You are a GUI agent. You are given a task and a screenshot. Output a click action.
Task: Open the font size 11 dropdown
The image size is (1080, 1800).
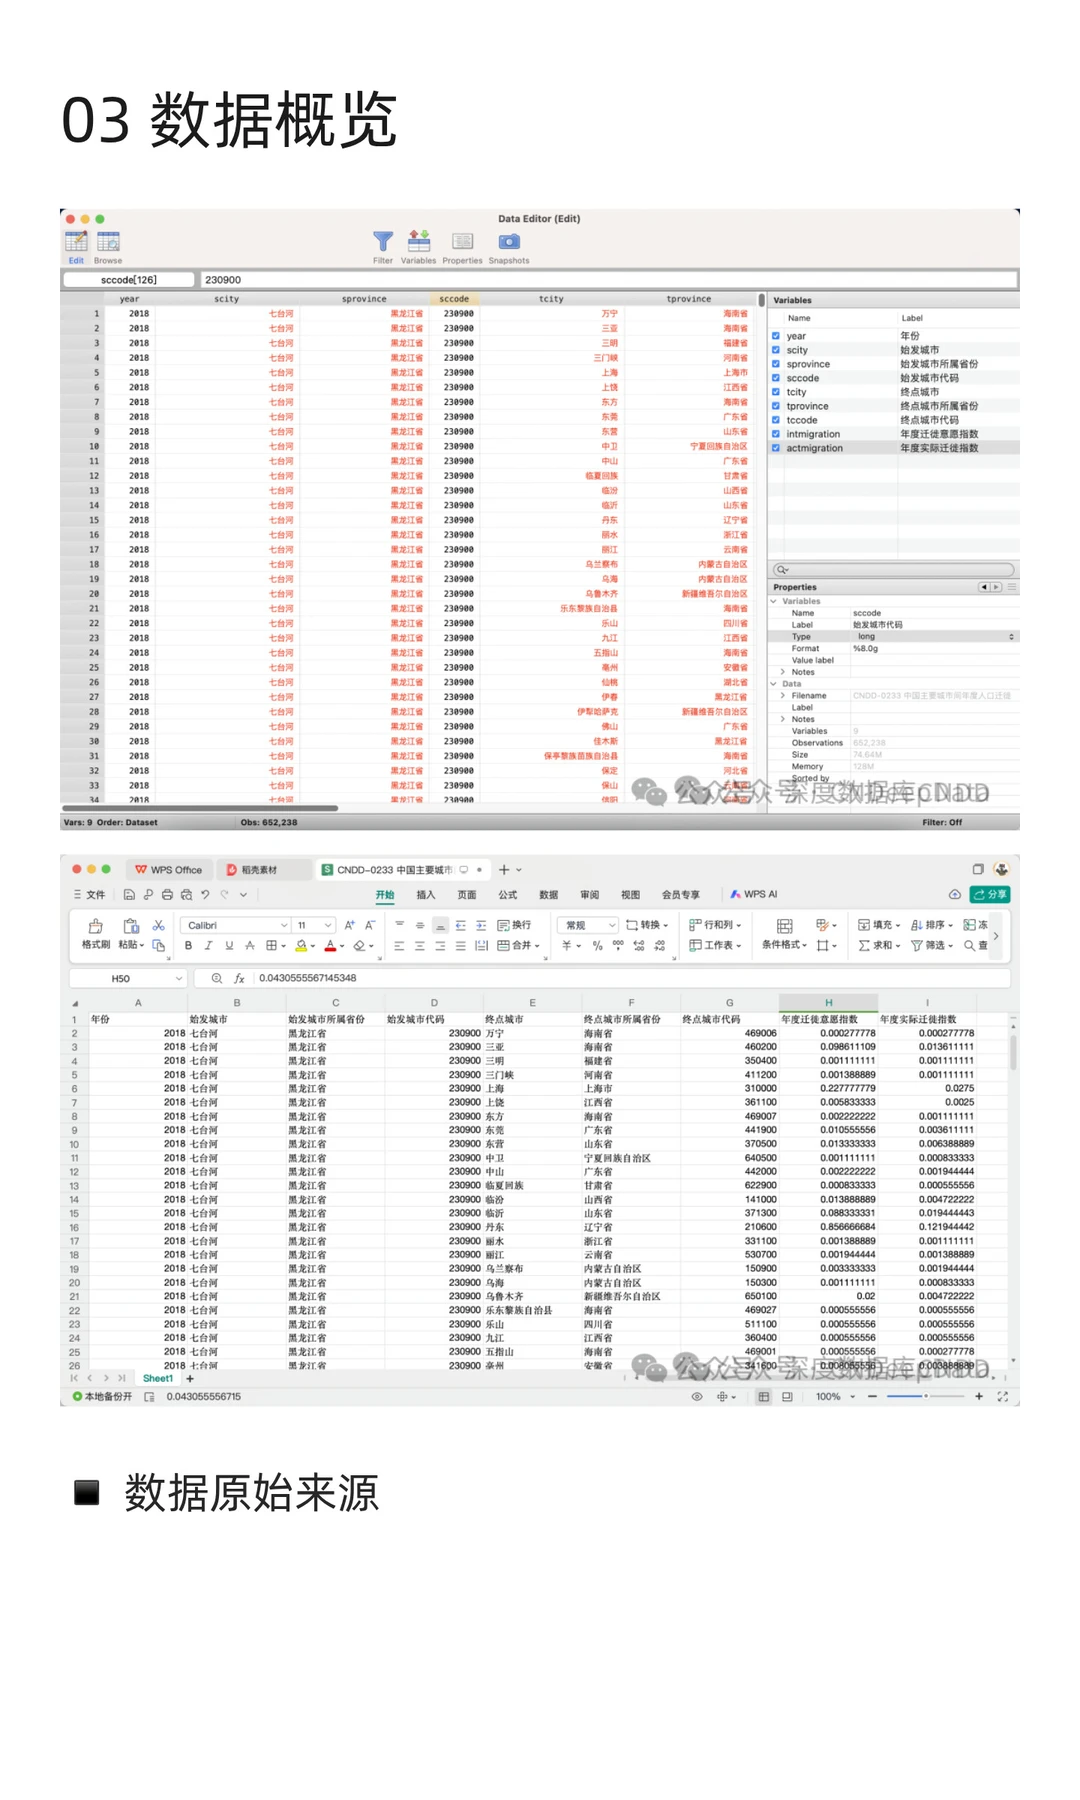[x=328, y=925]
